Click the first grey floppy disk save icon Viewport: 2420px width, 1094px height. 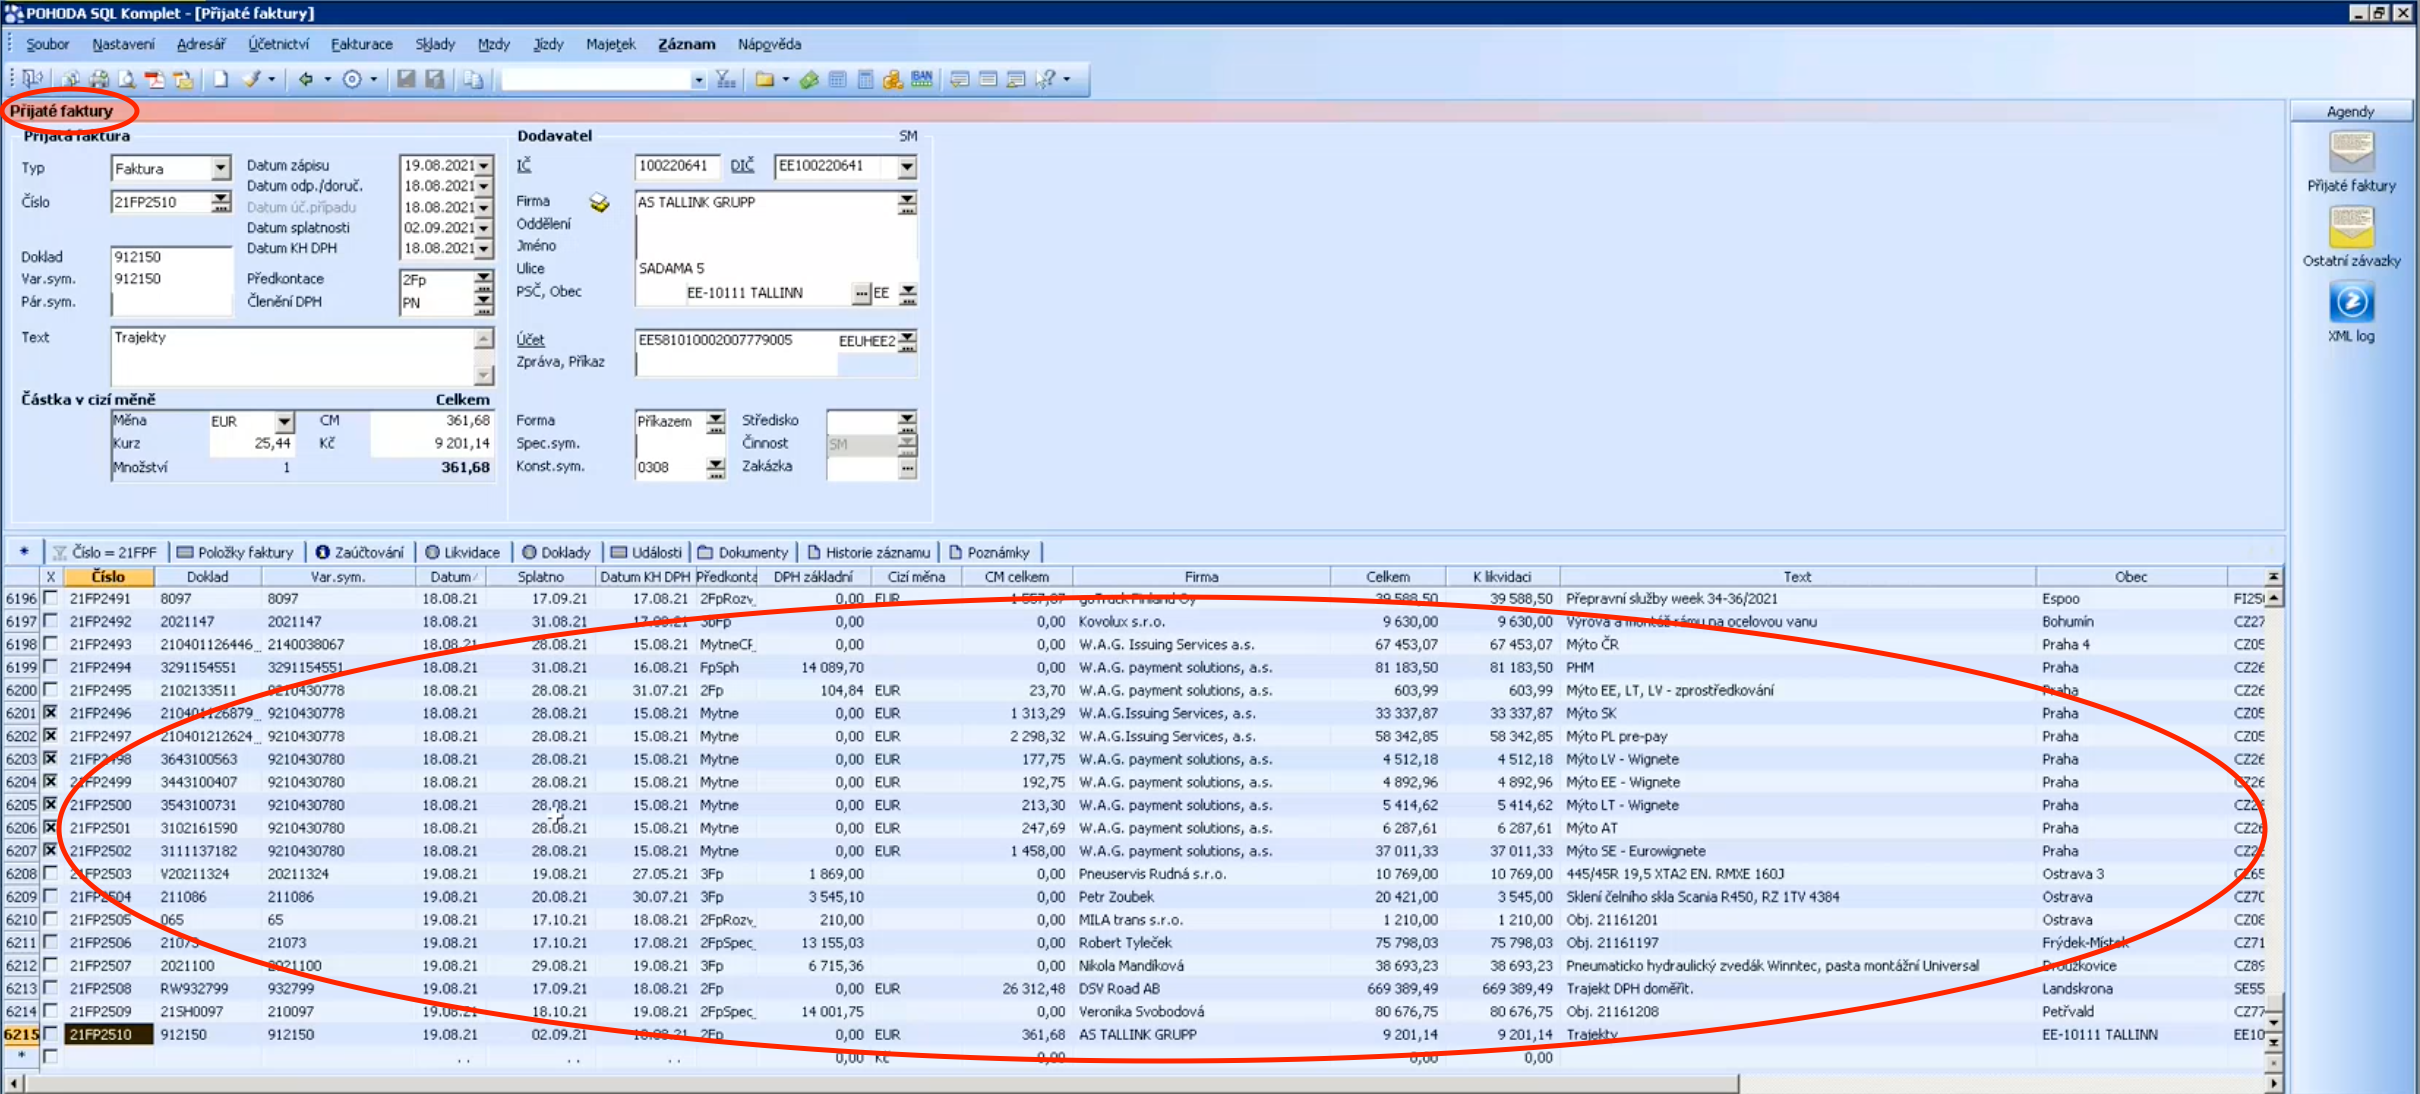pos(406,79)
